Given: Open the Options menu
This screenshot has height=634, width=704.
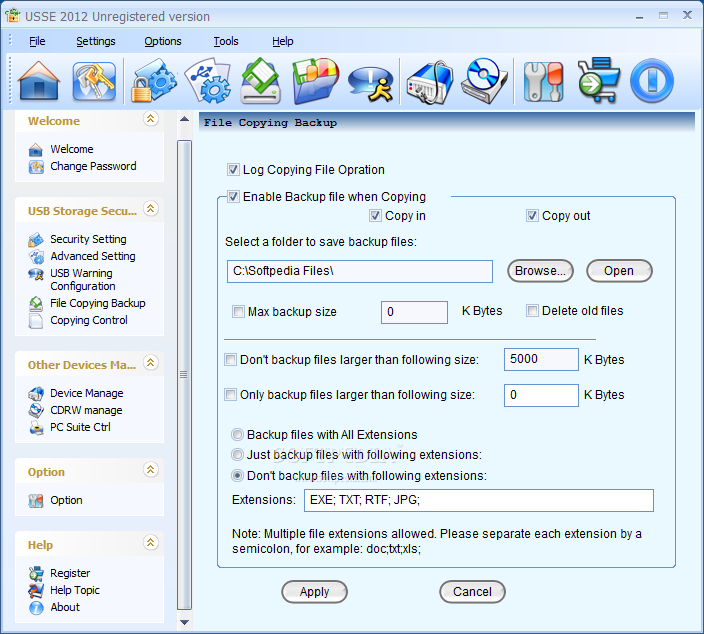Looking at the screenshot, I should tap(163, 41).
